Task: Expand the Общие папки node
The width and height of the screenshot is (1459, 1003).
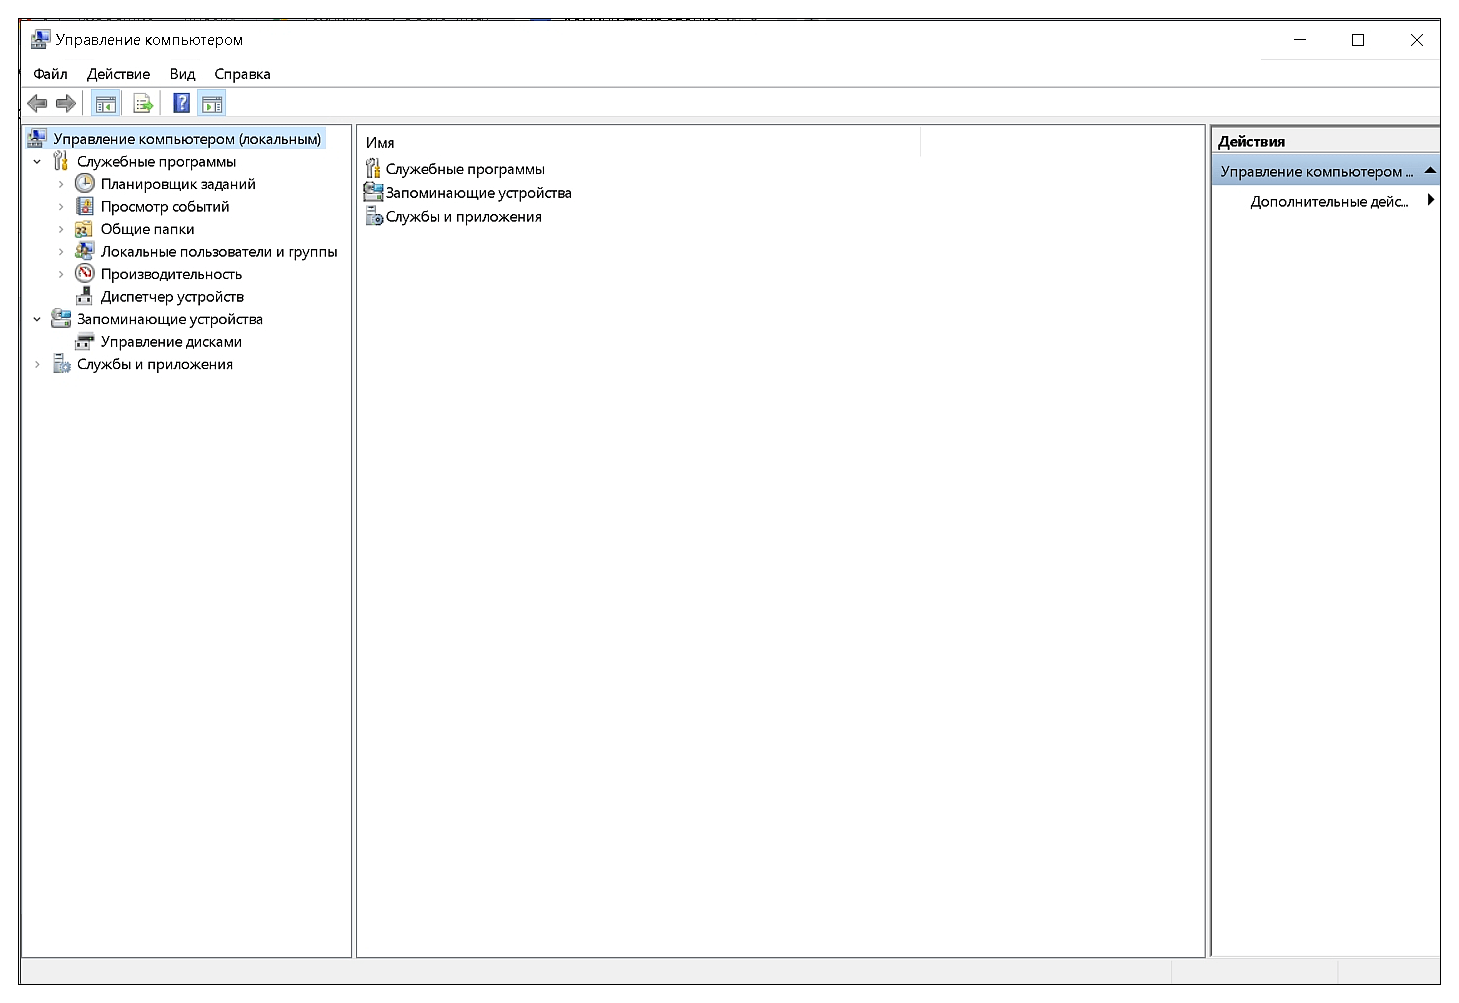Action: (61, 229)
